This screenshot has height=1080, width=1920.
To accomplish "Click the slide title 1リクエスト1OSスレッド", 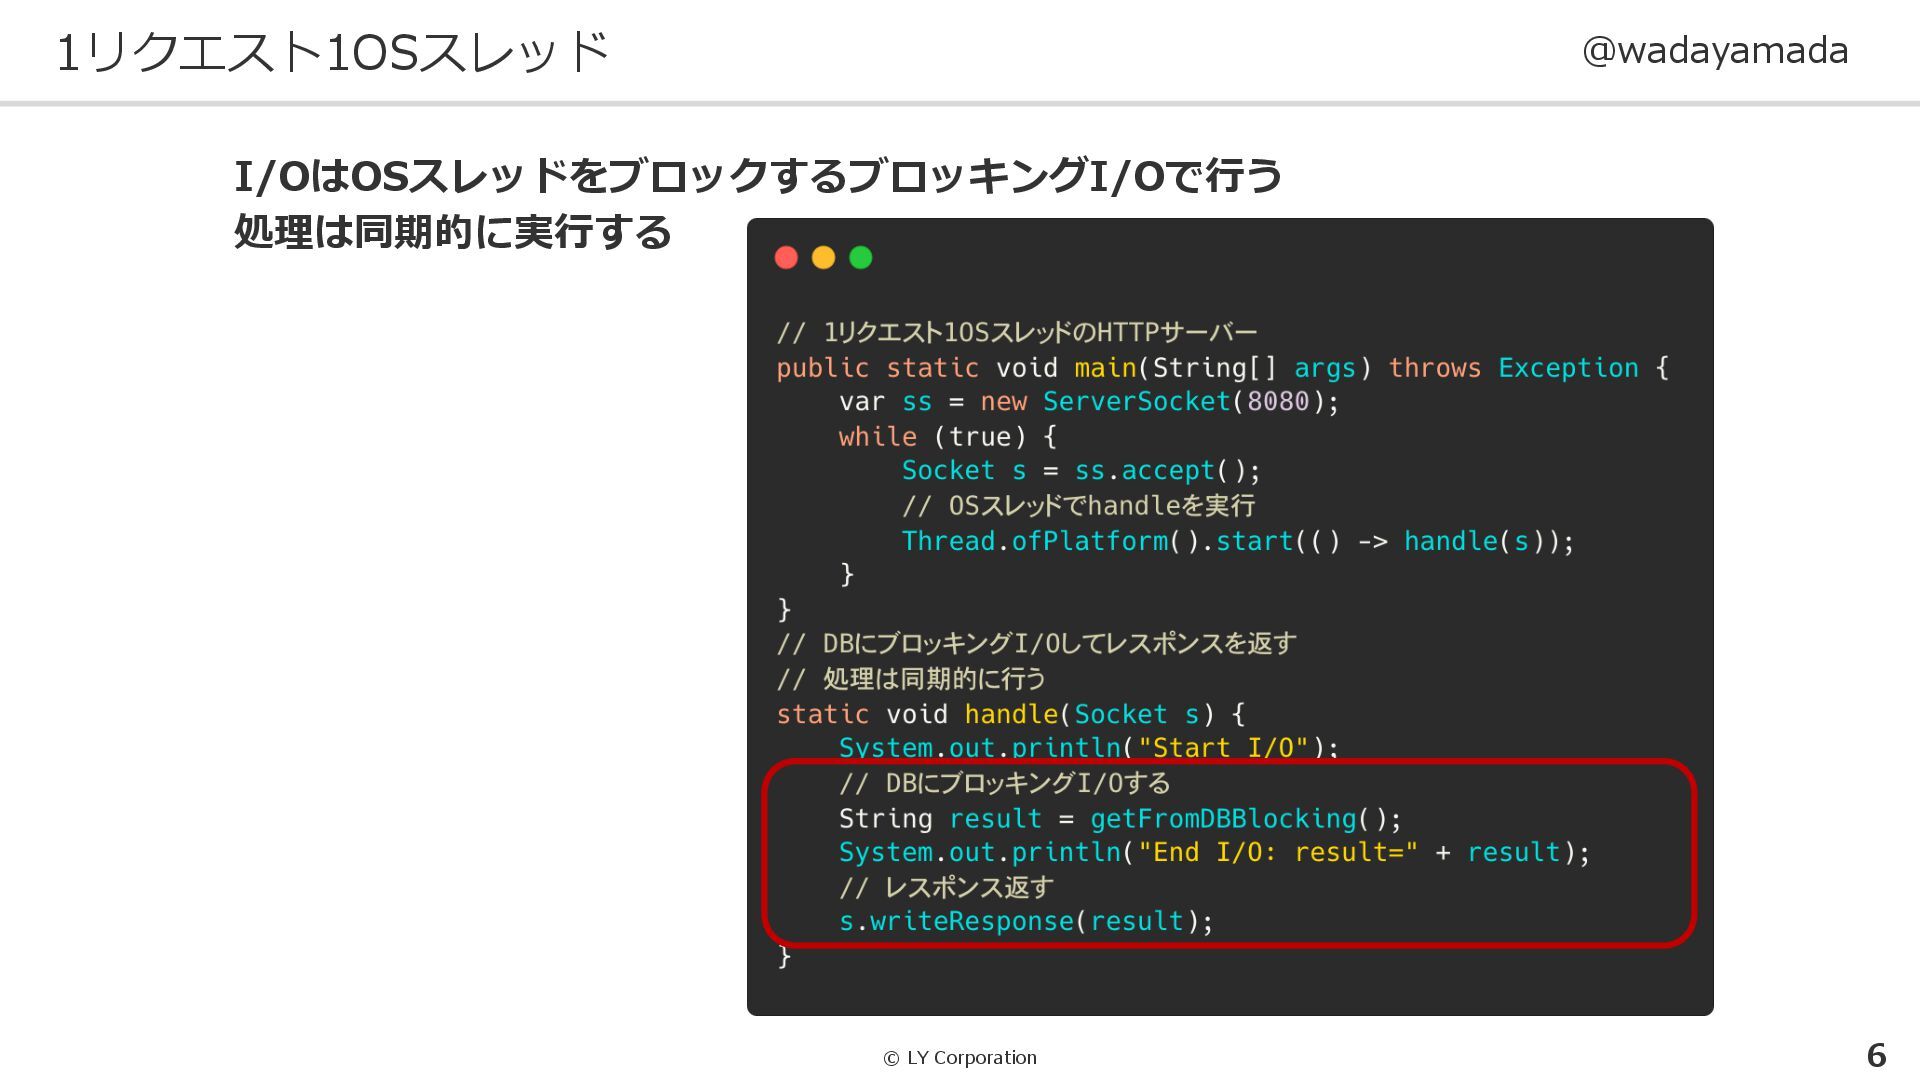I will click(333, 53).
